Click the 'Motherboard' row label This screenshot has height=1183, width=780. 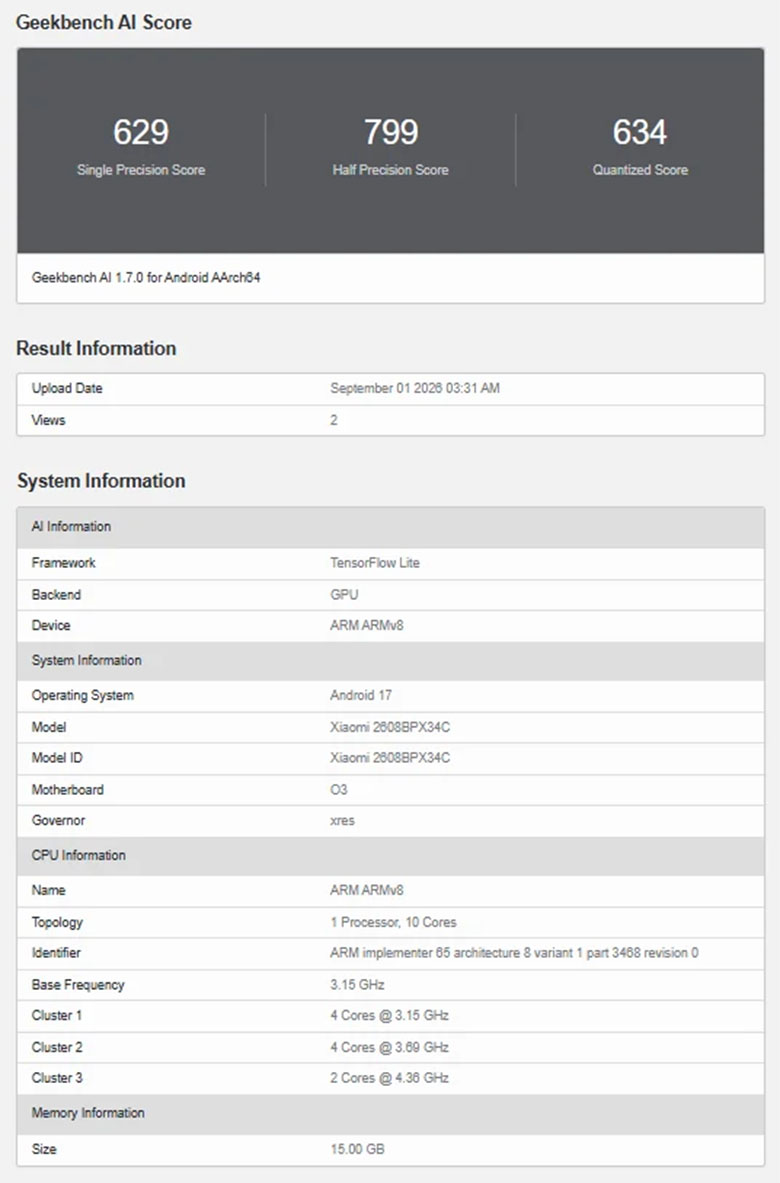(x=67, y=790)
